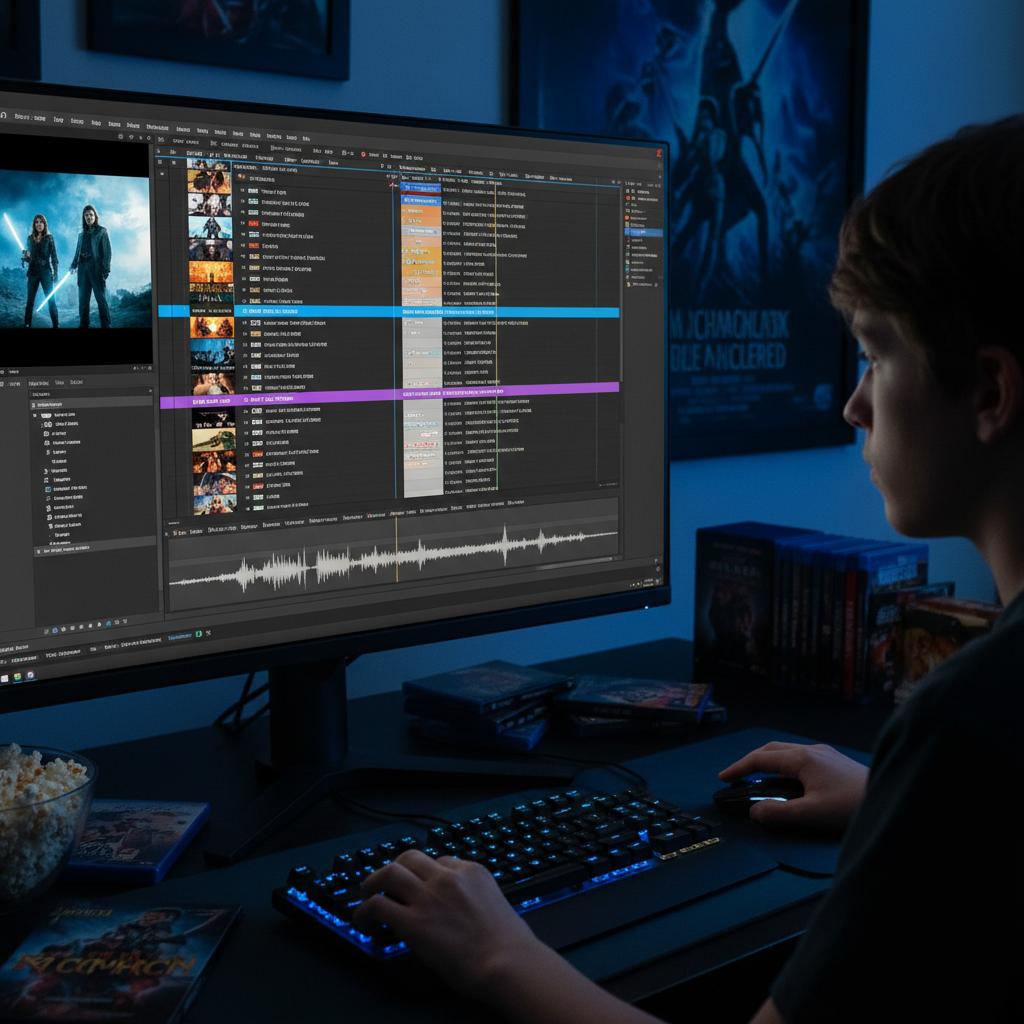Screen dimensions: 1024x1024
Task: Open the Windows Start button on the taskbar
Action: 4,678
